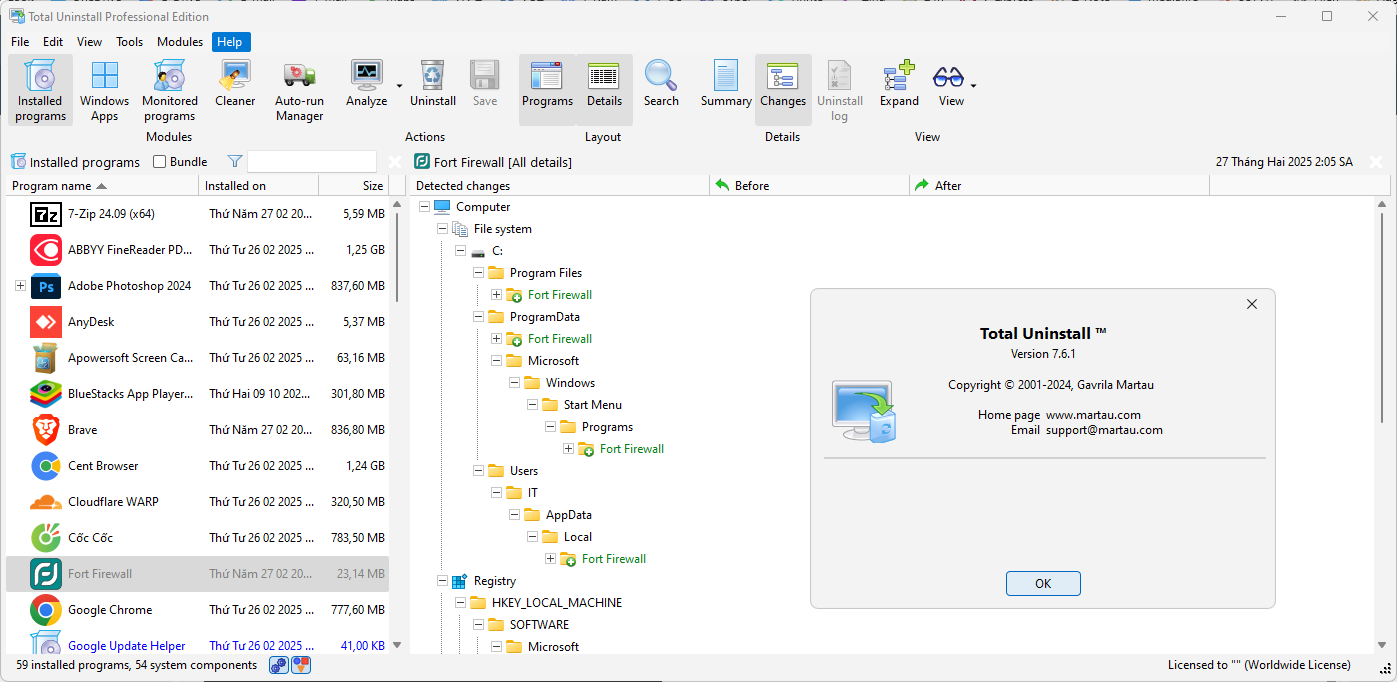
Task: Enable the Bundle checkbox
Action: click(160, 162)
